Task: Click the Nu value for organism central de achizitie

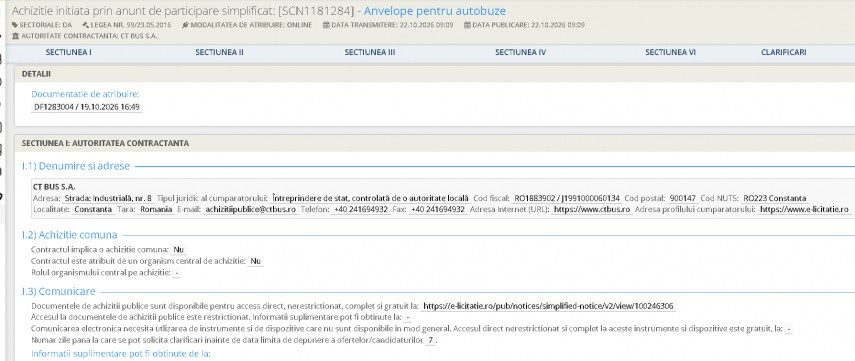Action: (255, 261)
